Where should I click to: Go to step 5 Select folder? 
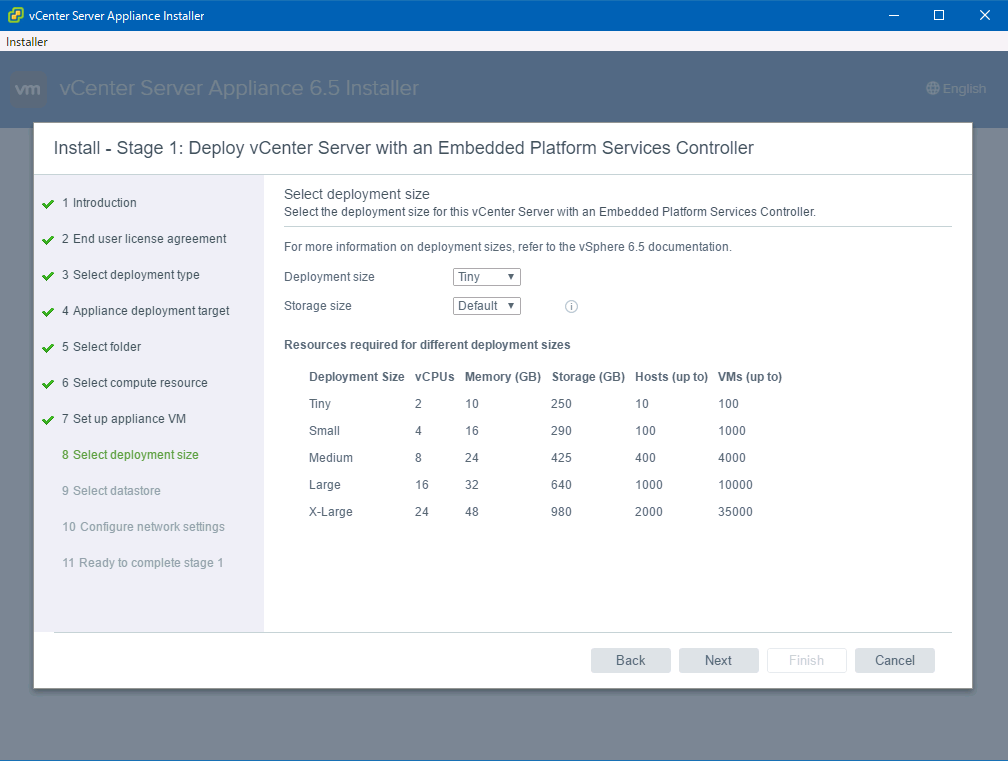(x=102, y=346)
